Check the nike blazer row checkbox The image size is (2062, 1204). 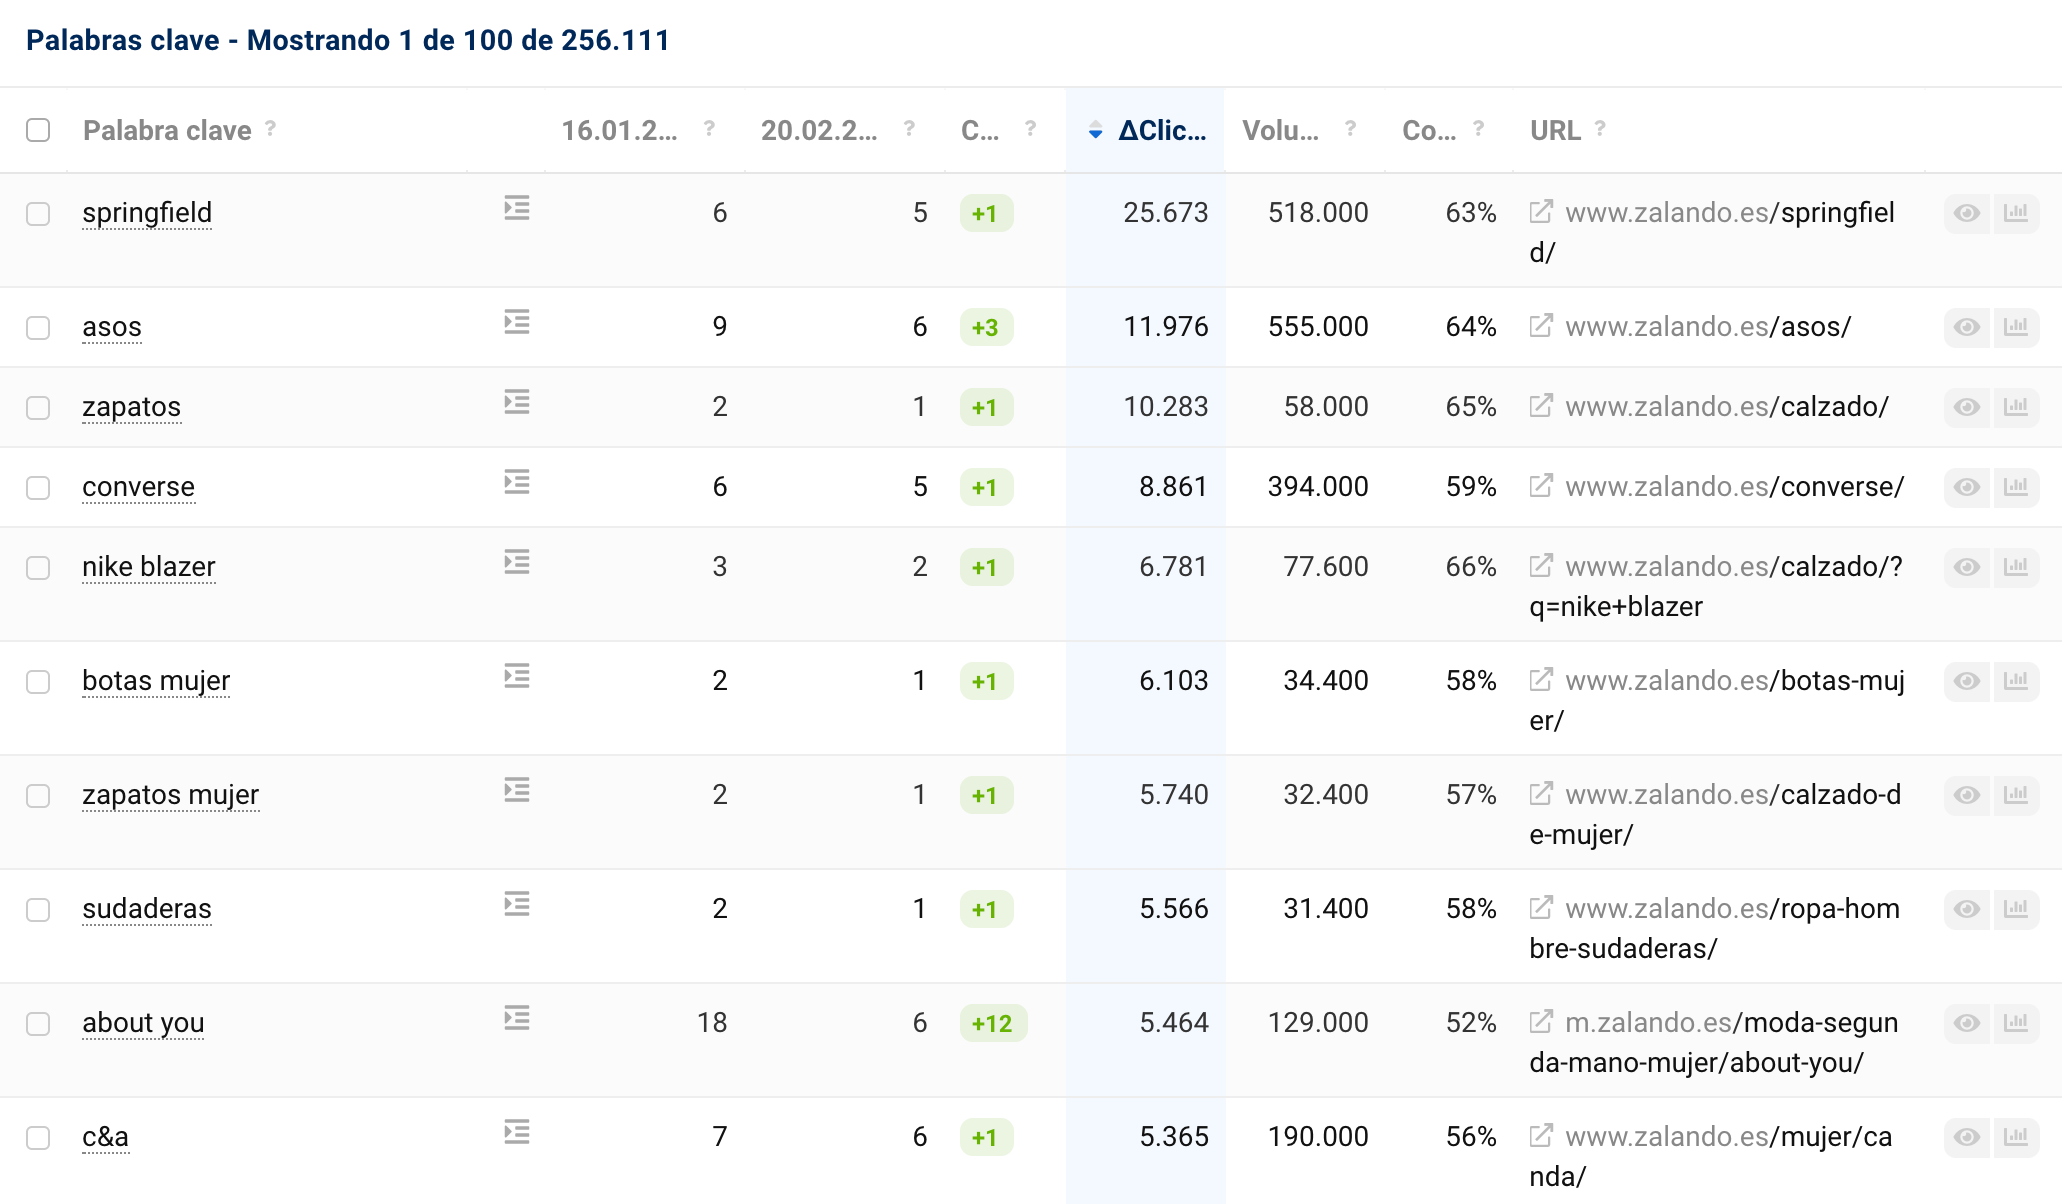click(x=38, y=568)
